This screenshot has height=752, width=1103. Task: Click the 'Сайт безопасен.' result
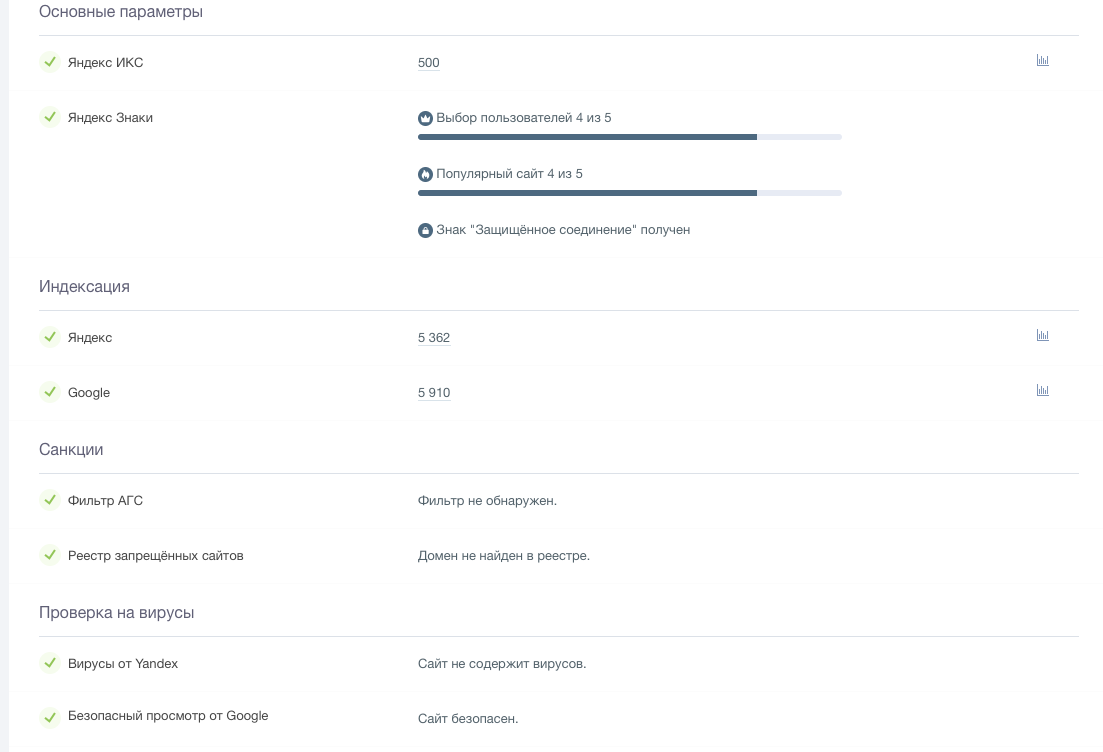point(468,719)
